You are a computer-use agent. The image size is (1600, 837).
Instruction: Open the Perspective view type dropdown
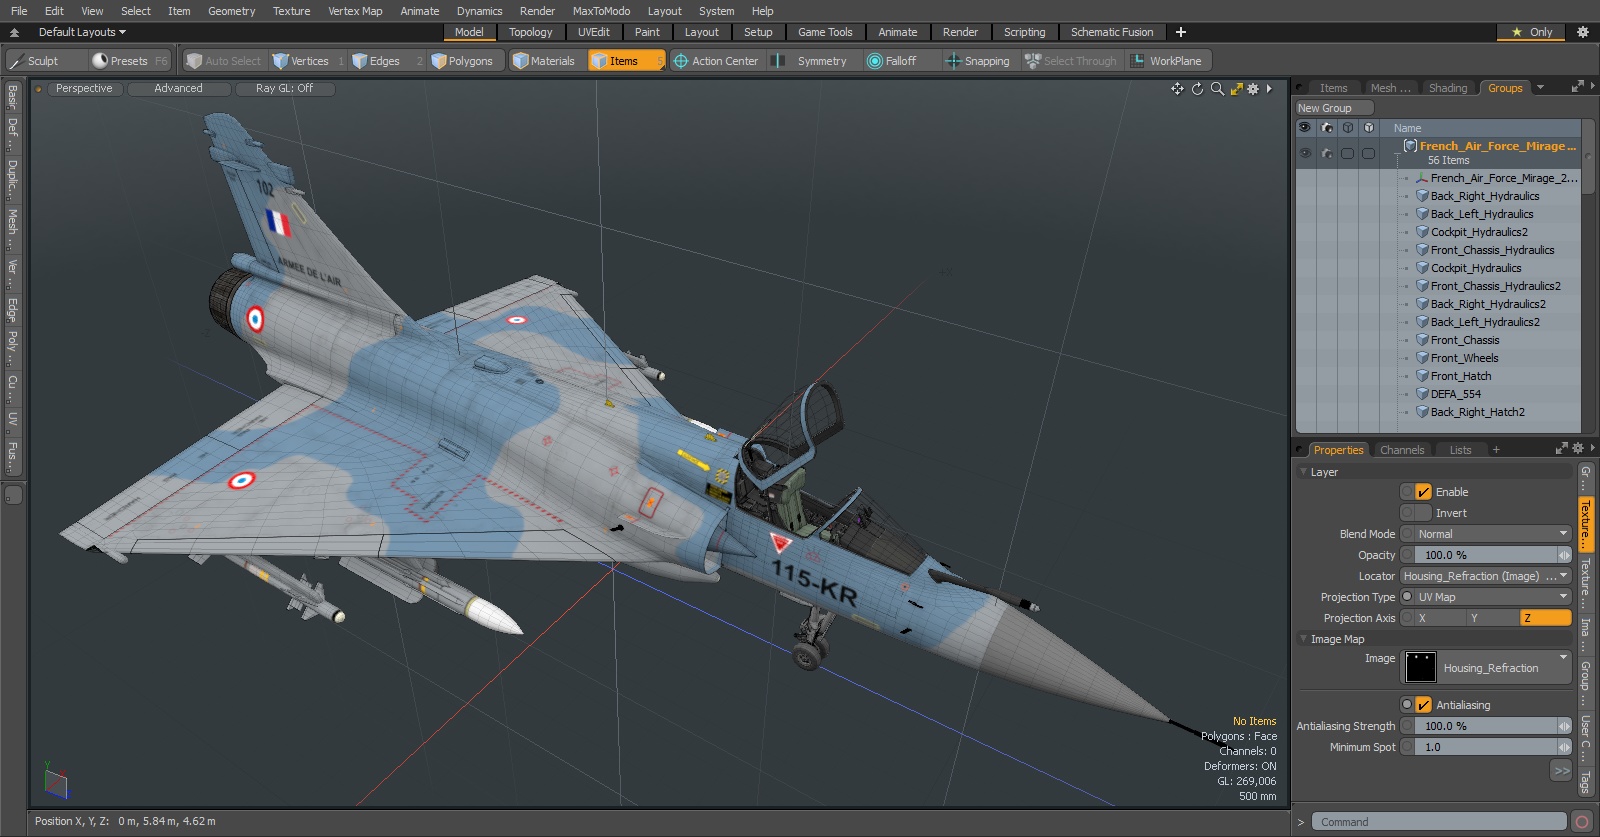point(84,89)
